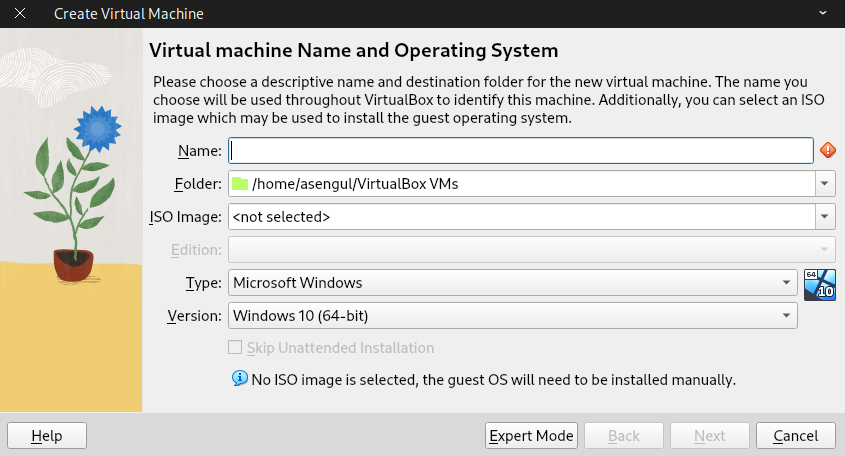The height and width of the screenshot is (456, 845).
Task: Click the red warning icon beside Name
Action: 827,150
